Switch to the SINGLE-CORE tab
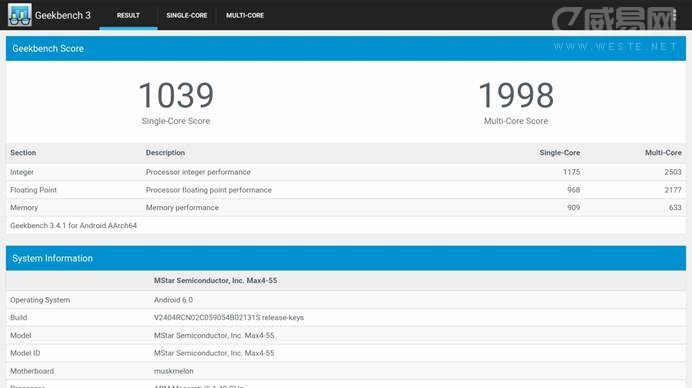Screen dimensions: 692x388 pyautogui.click(x=187, y=15)
